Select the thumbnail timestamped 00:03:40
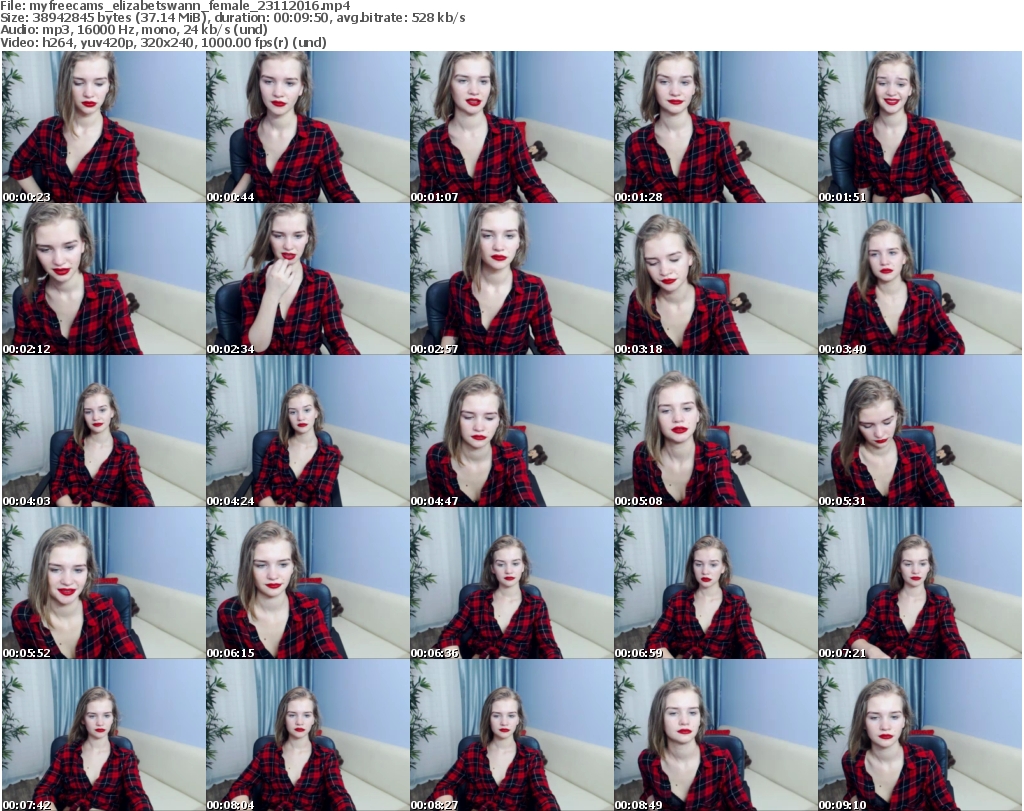 (x=920, y=279)
